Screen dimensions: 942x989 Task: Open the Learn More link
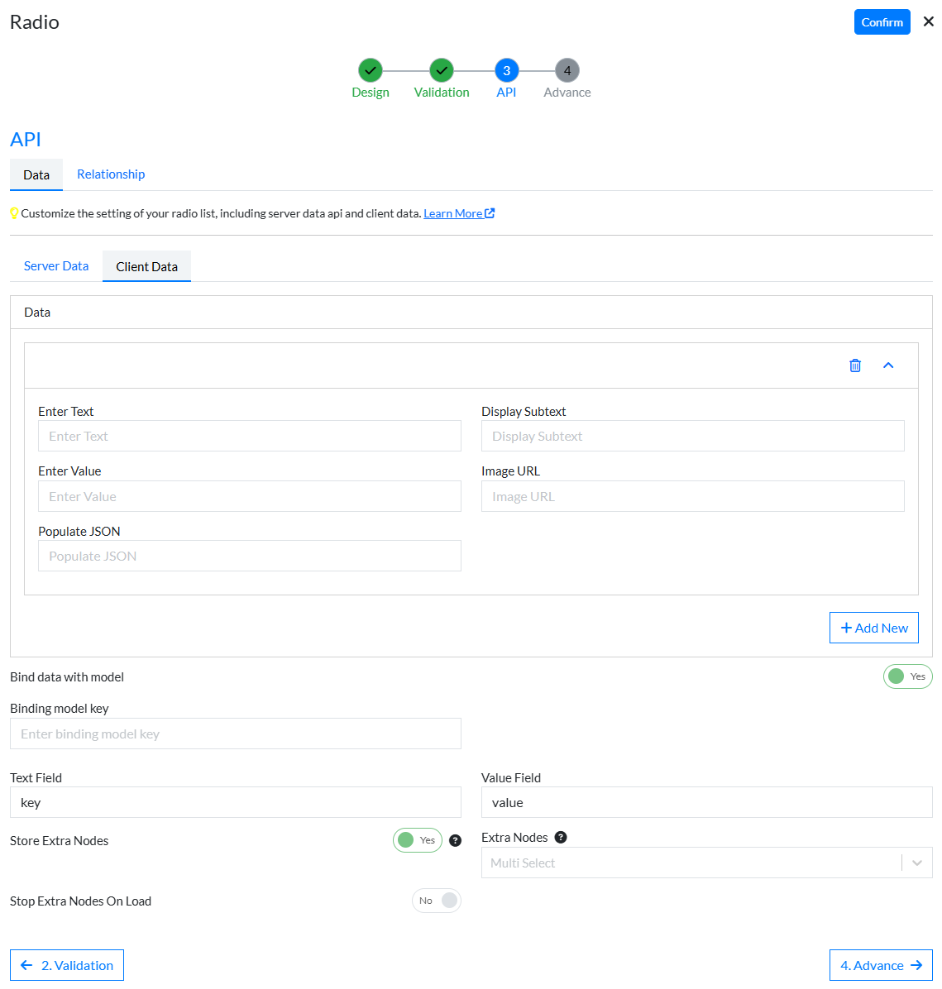458,214
